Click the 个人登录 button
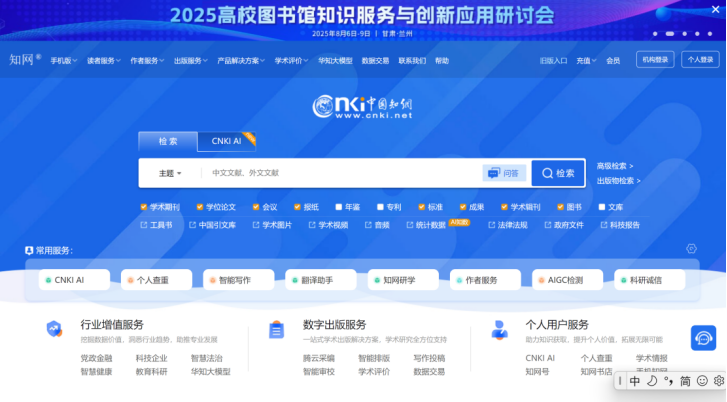Screen dimensions: 727x402 (x=700, y=60)
